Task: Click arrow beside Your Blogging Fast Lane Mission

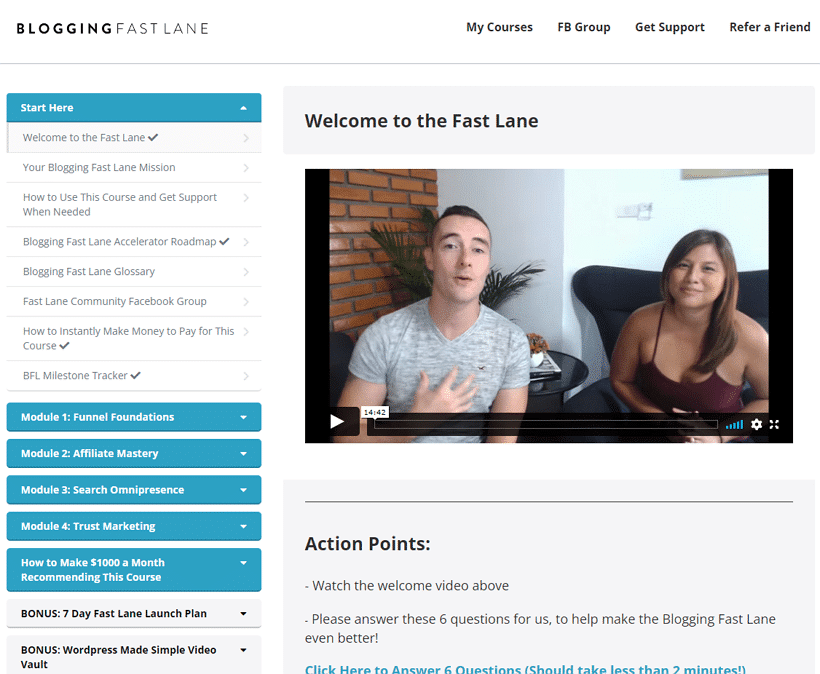Action: [x=246, y=168]
